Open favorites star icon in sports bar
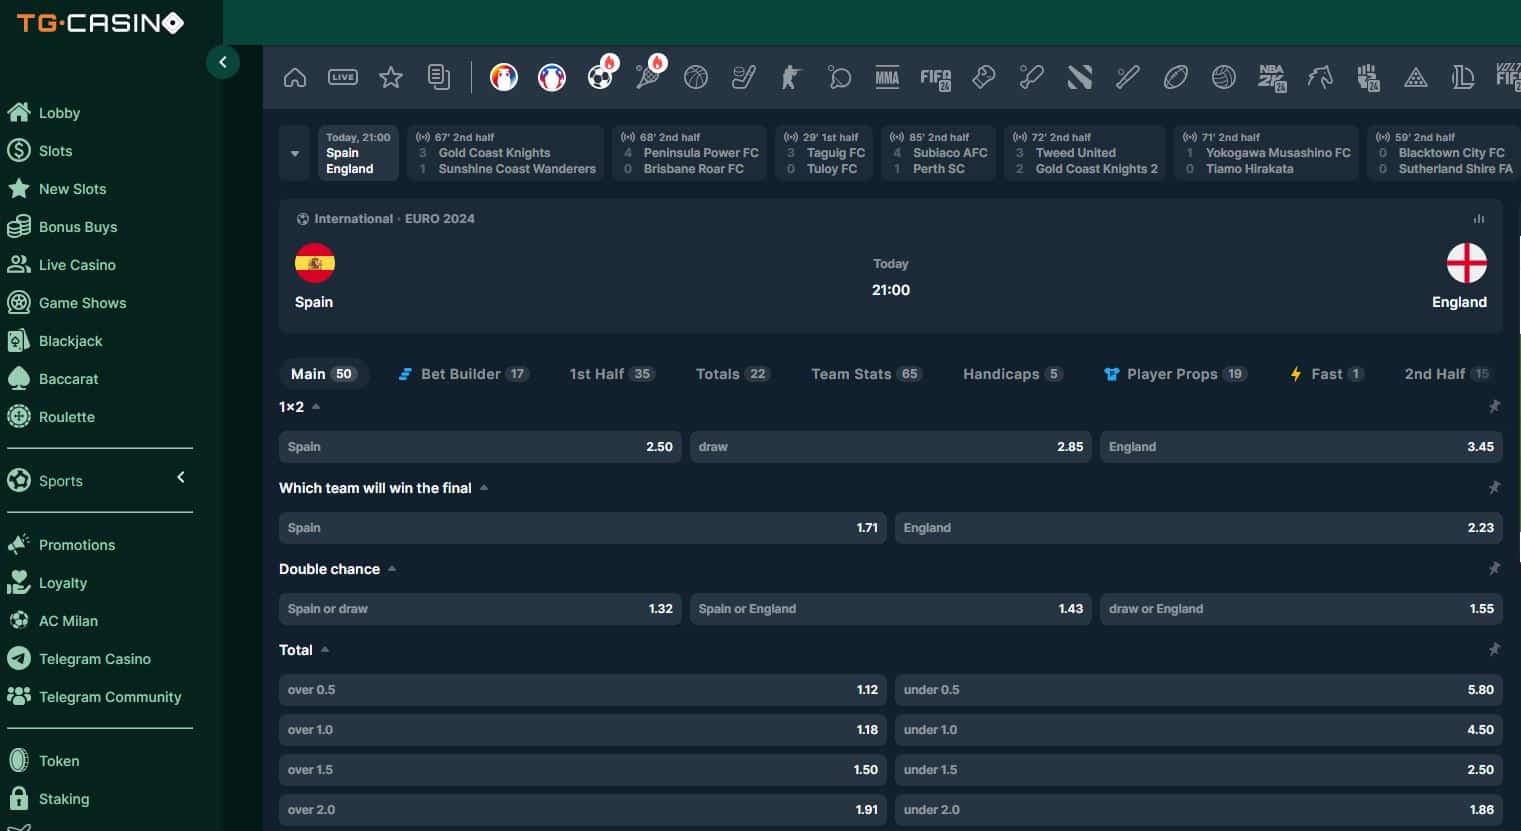The image size is (1521, 831). [x=391, y=77]
